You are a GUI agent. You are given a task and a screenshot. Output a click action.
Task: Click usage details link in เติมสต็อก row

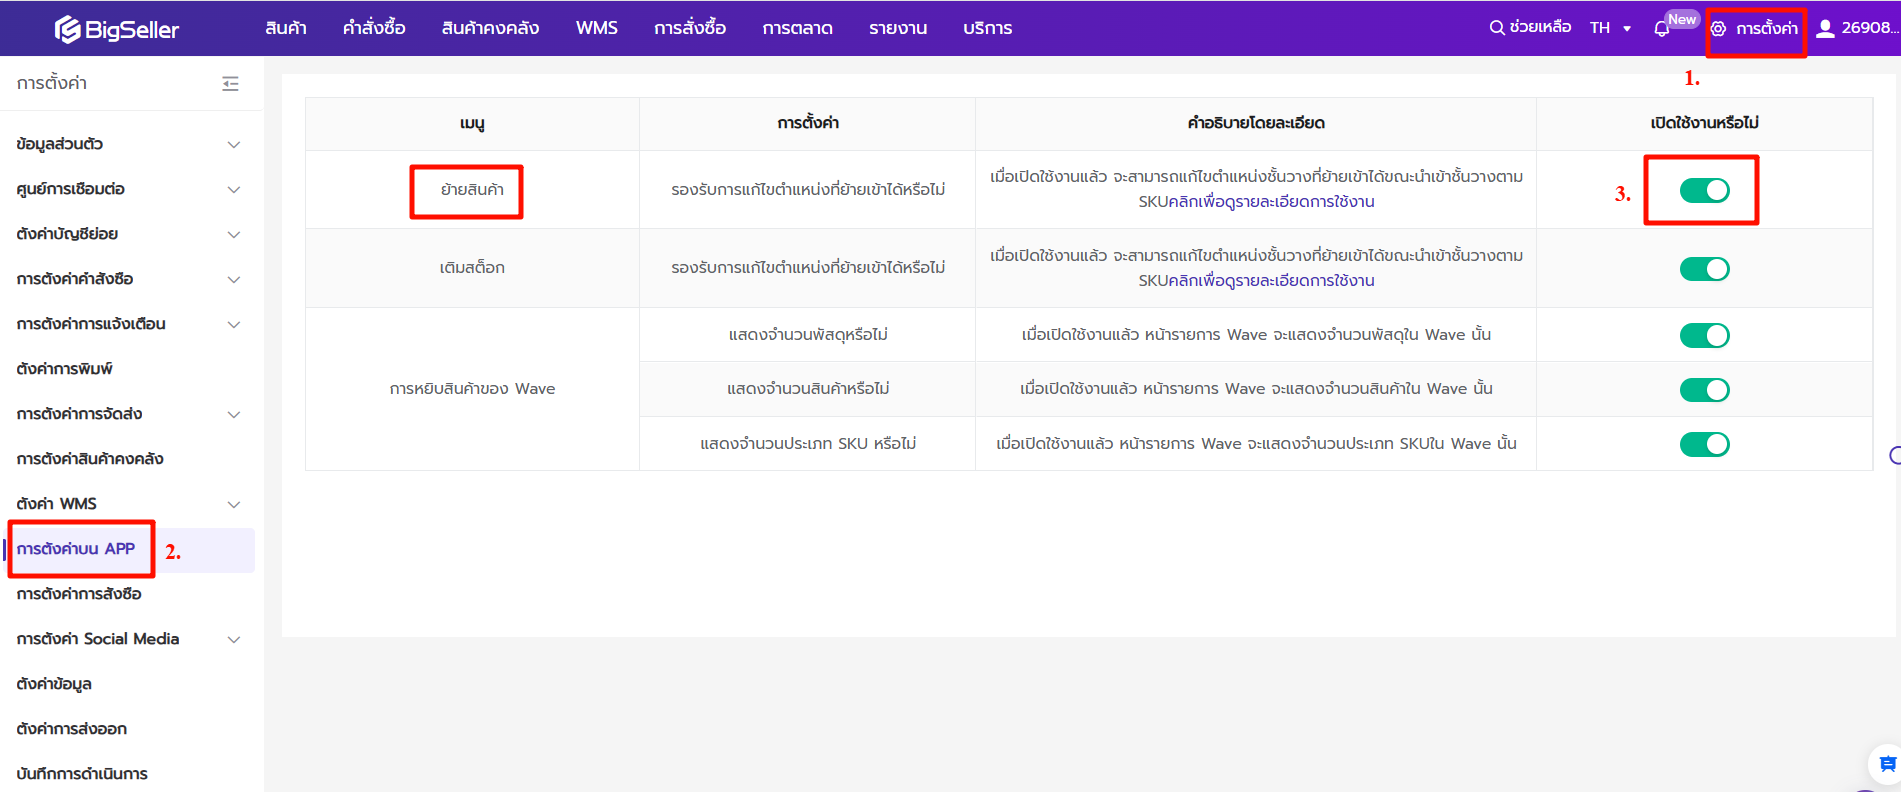pos(1271,281)
